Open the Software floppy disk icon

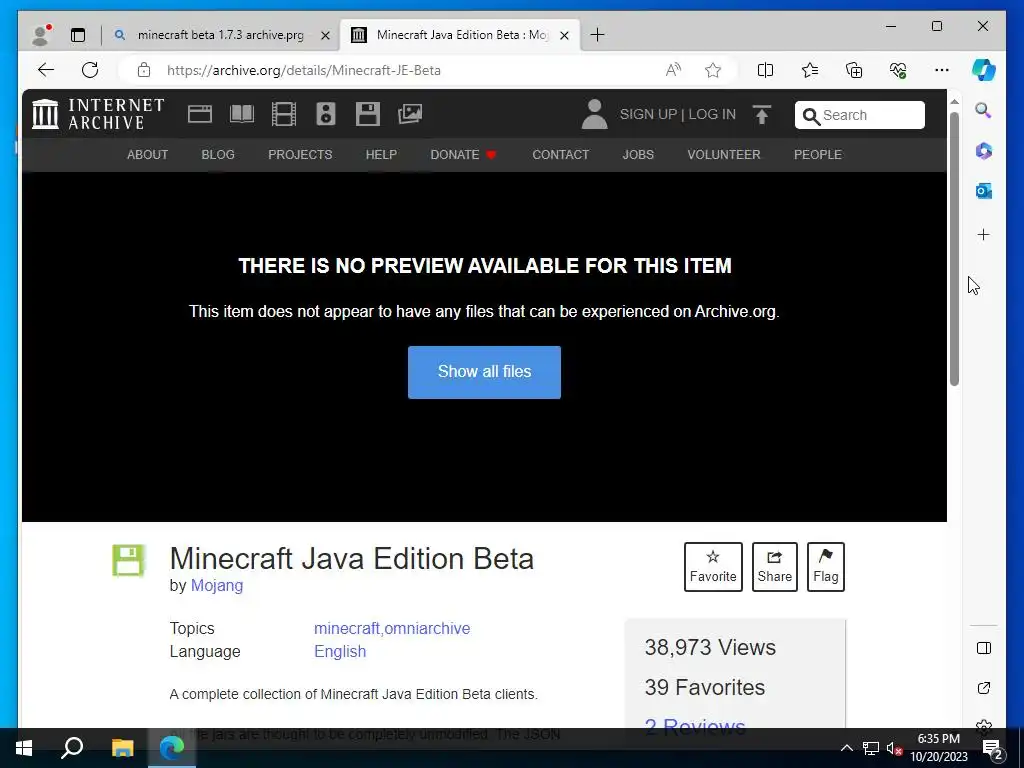368,114
